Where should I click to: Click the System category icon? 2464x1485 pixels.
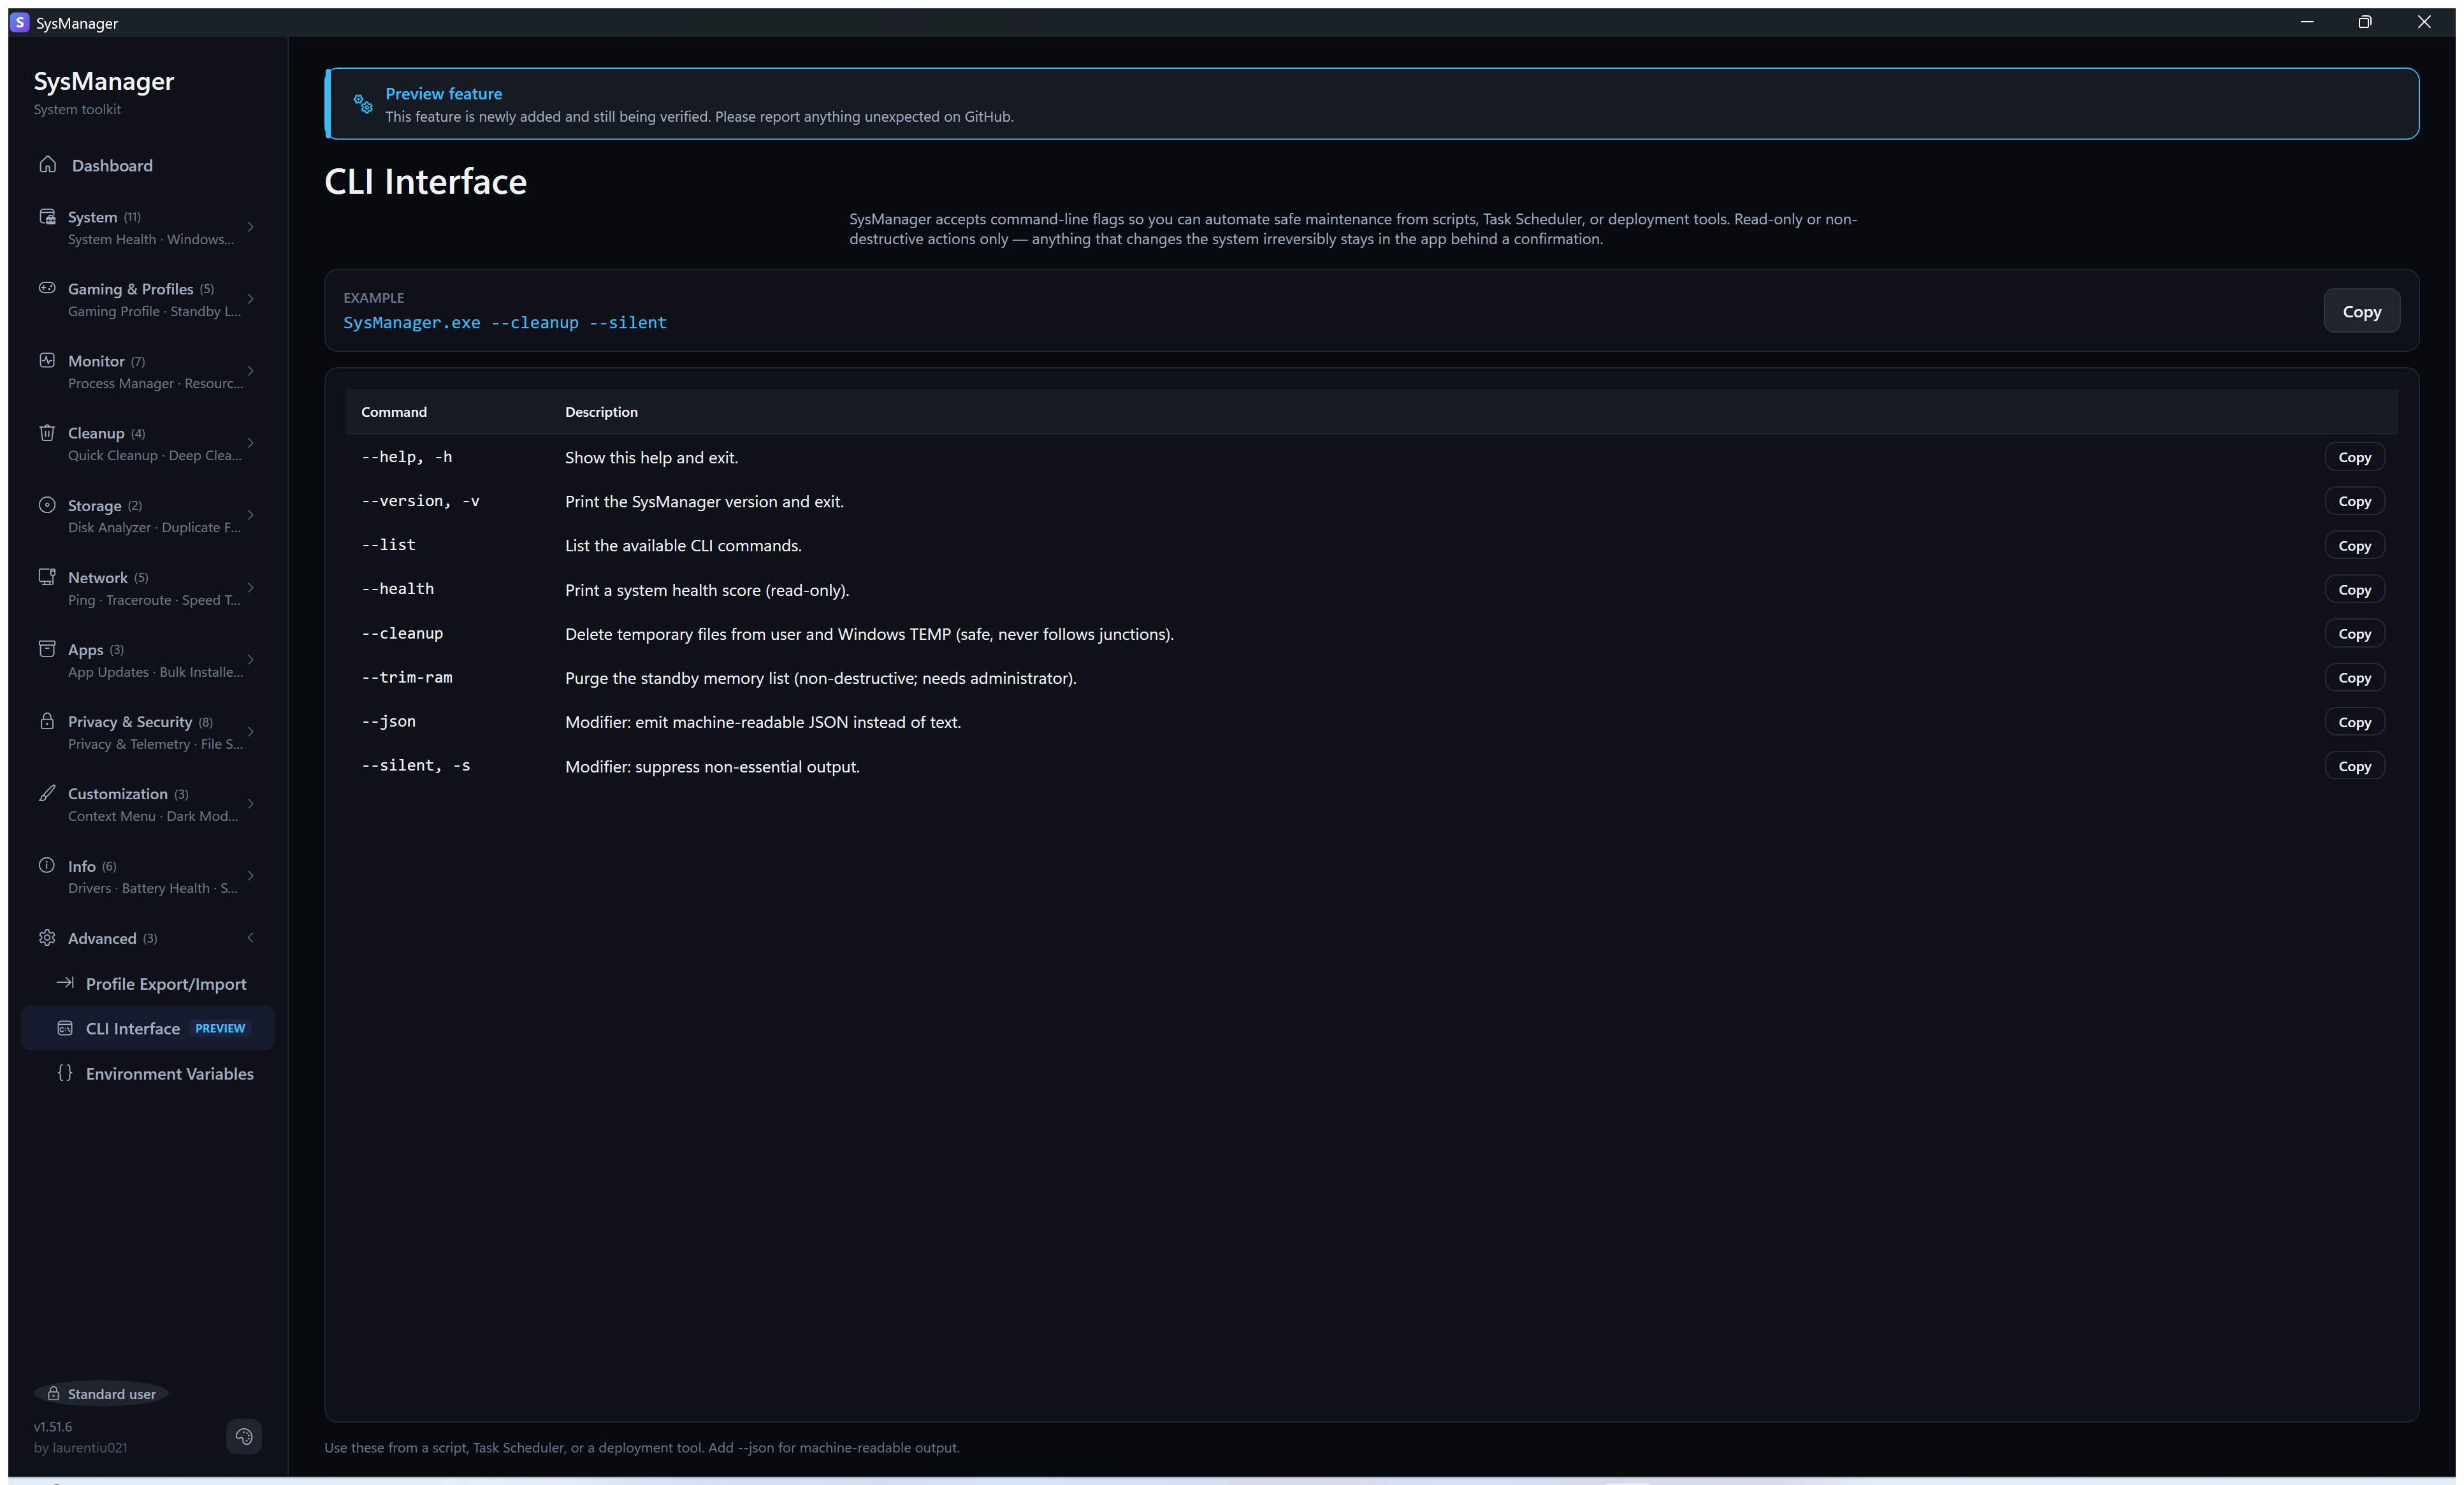[x=47, y=216]
